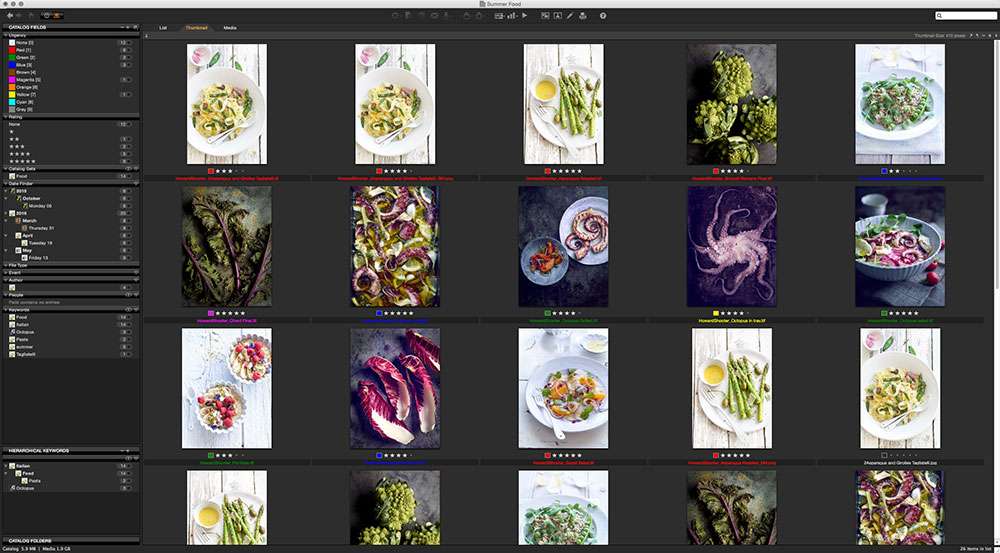Viewport: 1000px width, 553px height.
Task: Select the Thumbnail tab
Action: click(196, 28)
